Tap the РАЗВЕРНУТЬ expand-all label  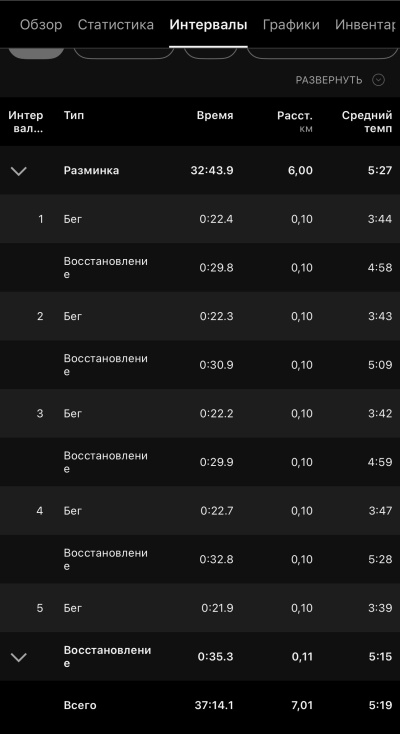point(329,80)
